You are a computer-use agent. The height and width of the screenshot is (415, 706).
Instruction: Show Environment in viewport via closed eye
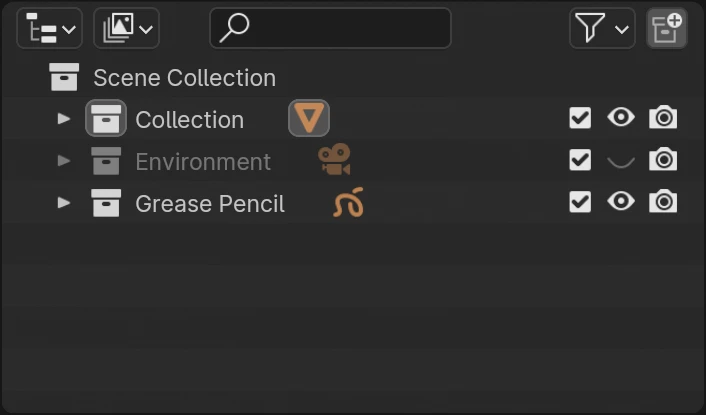[x=621, y=161]
